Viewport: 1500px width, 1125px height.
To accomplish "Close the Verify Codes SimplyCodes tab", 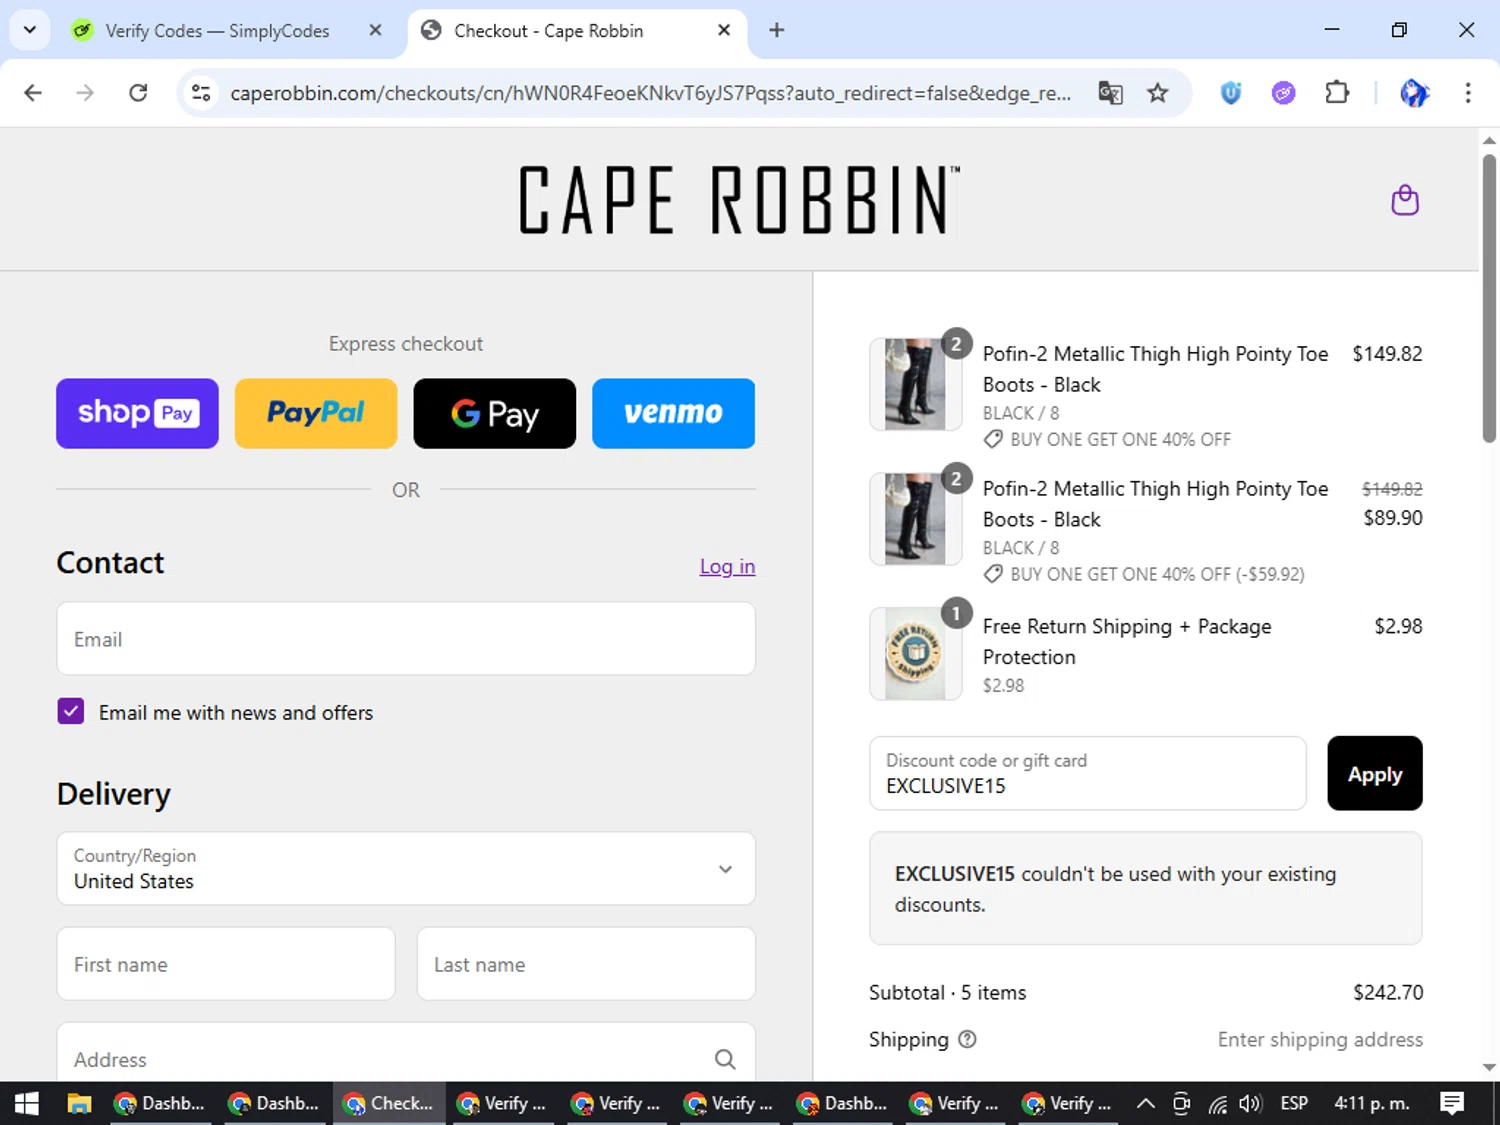I will click(x=375, y=30).
